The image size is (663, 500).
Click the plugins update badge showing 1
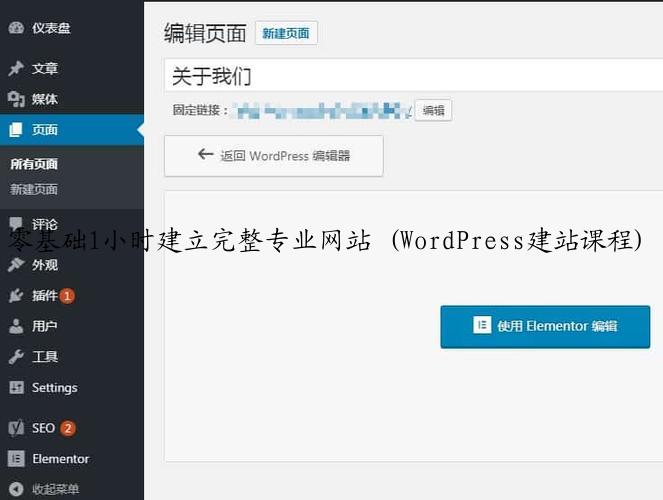tap(67, 296)
